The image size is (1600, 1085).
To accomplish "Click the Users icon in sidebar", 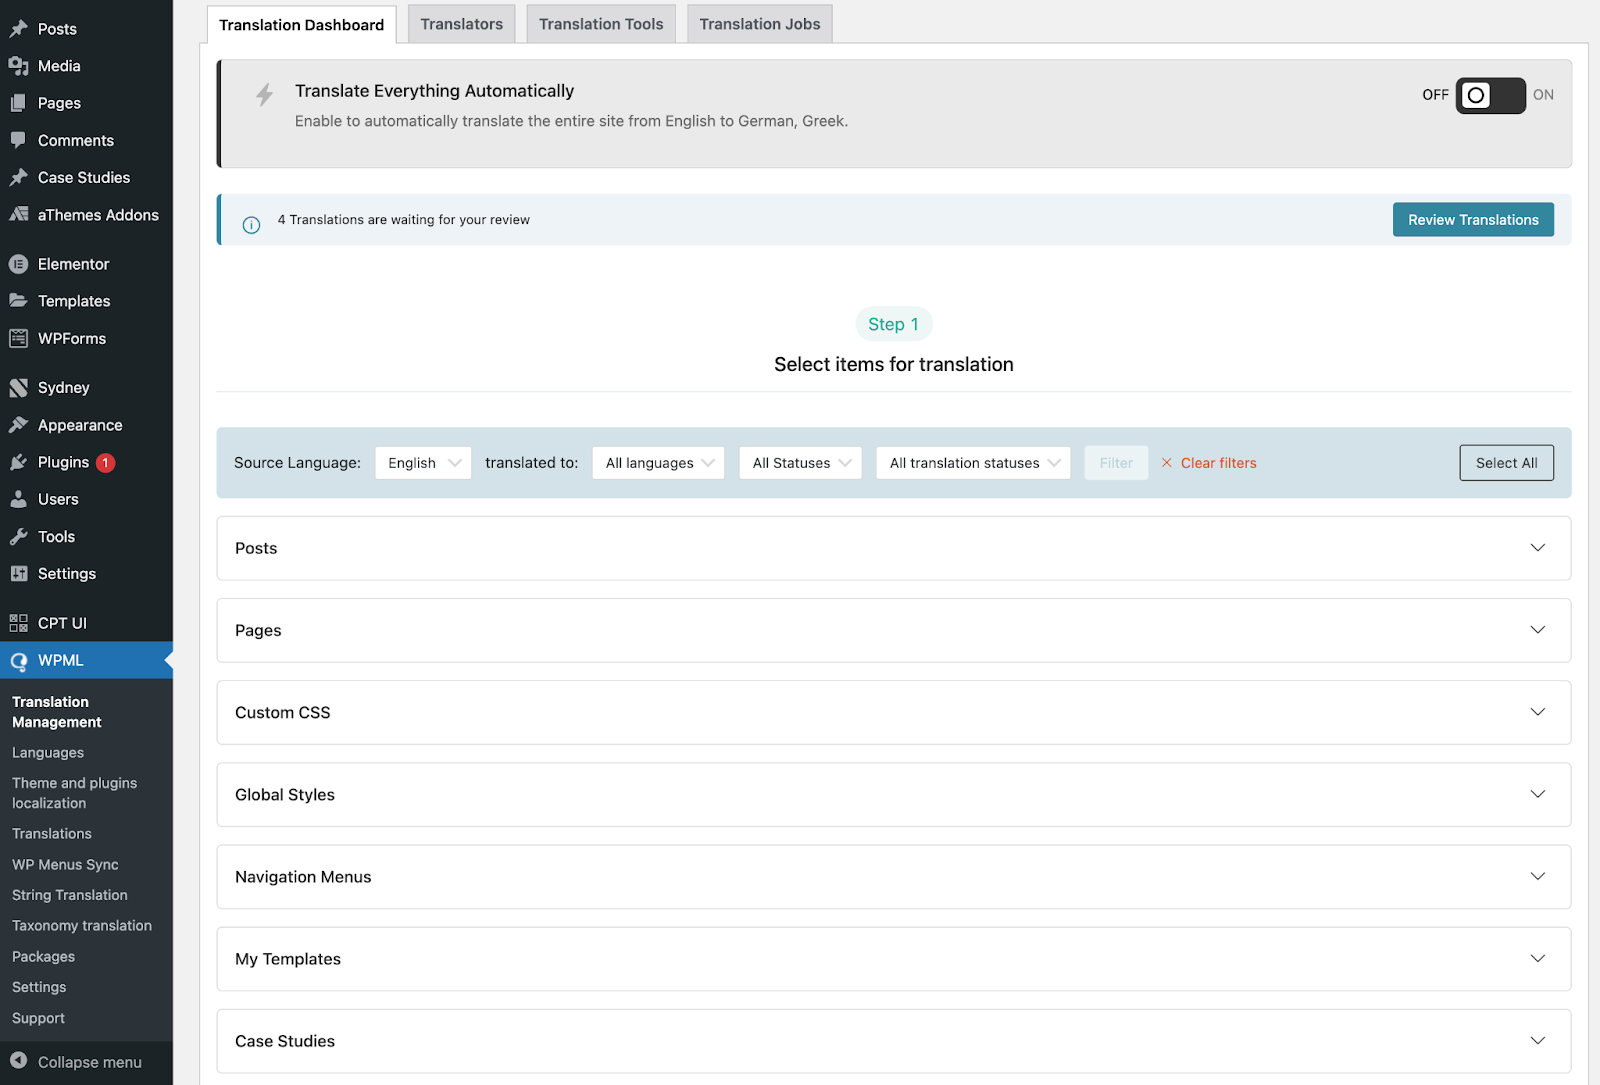I will (18, 499).
